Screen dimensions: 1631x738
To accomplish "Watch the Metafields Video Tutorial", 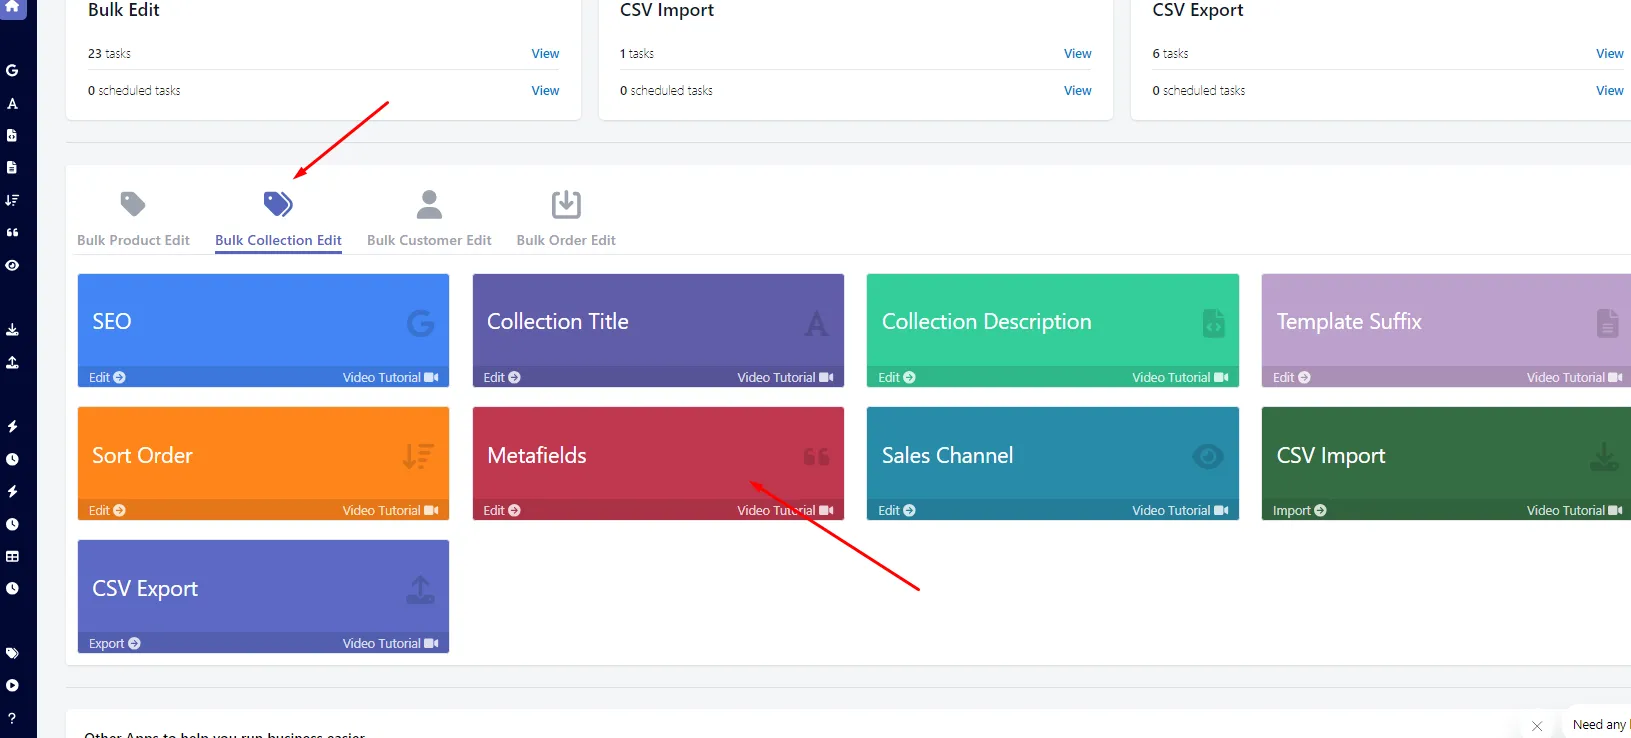I will coord(785,510).
